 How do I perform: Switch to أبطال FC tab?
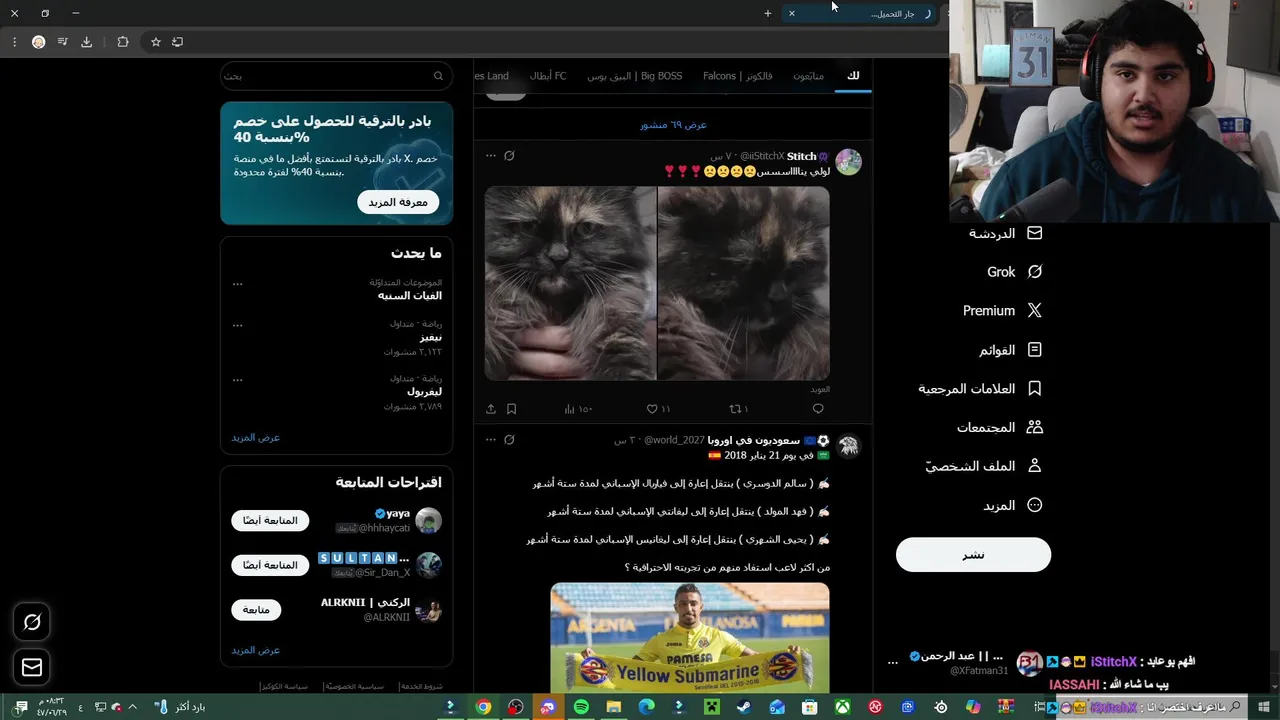548,76
